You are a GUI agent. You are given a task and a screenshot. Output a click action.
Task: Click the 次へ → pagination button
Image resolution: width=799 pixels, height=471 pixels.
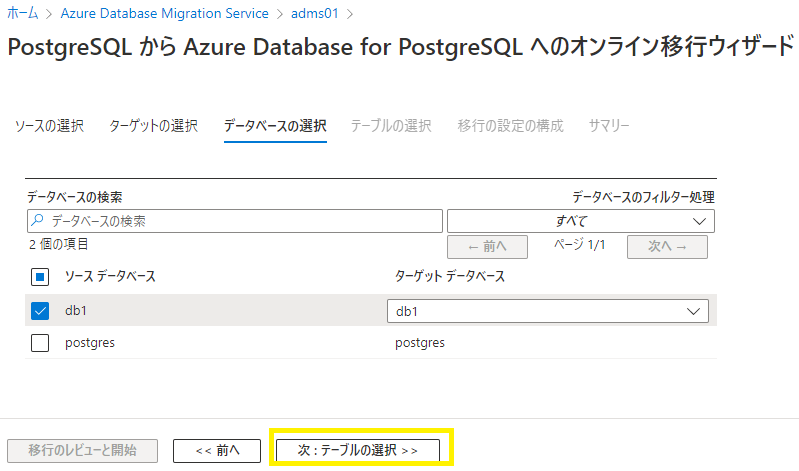pyautogui.click(x=667, y=247)
